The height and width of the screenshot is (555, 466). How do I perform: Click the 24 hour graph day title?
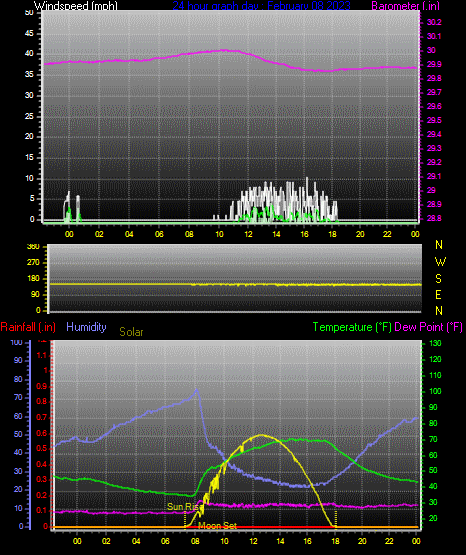coord(261,6)
